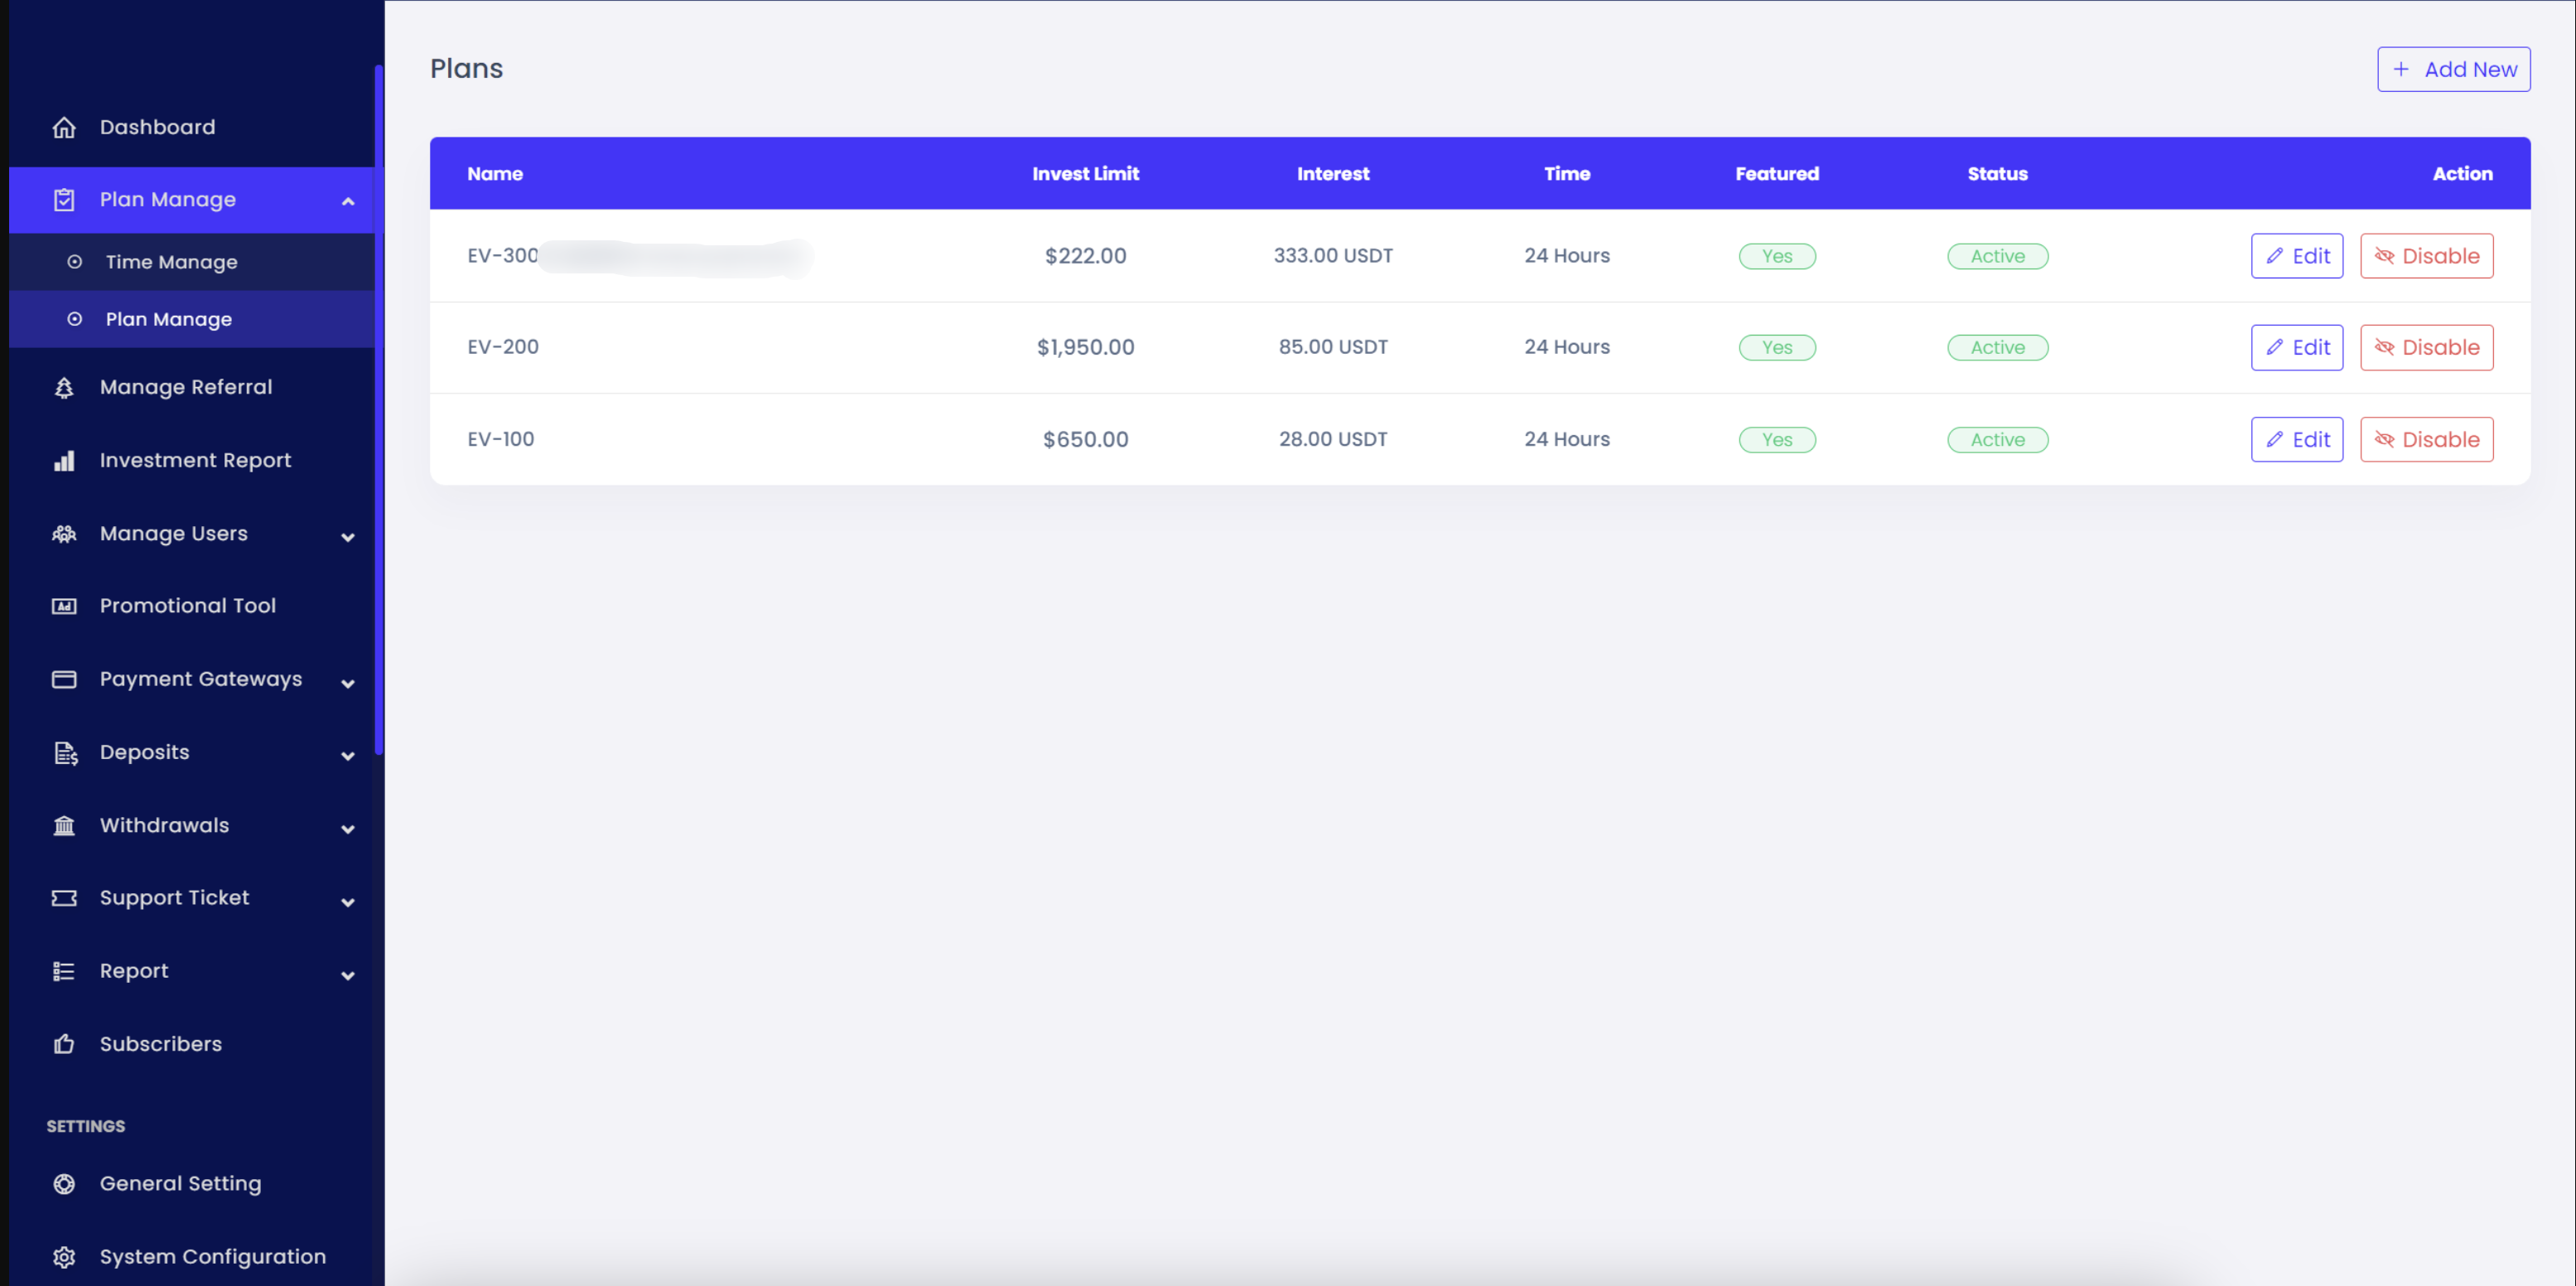
Task: Select the Plan Manage submenu item
Action: tap(167, 317)
